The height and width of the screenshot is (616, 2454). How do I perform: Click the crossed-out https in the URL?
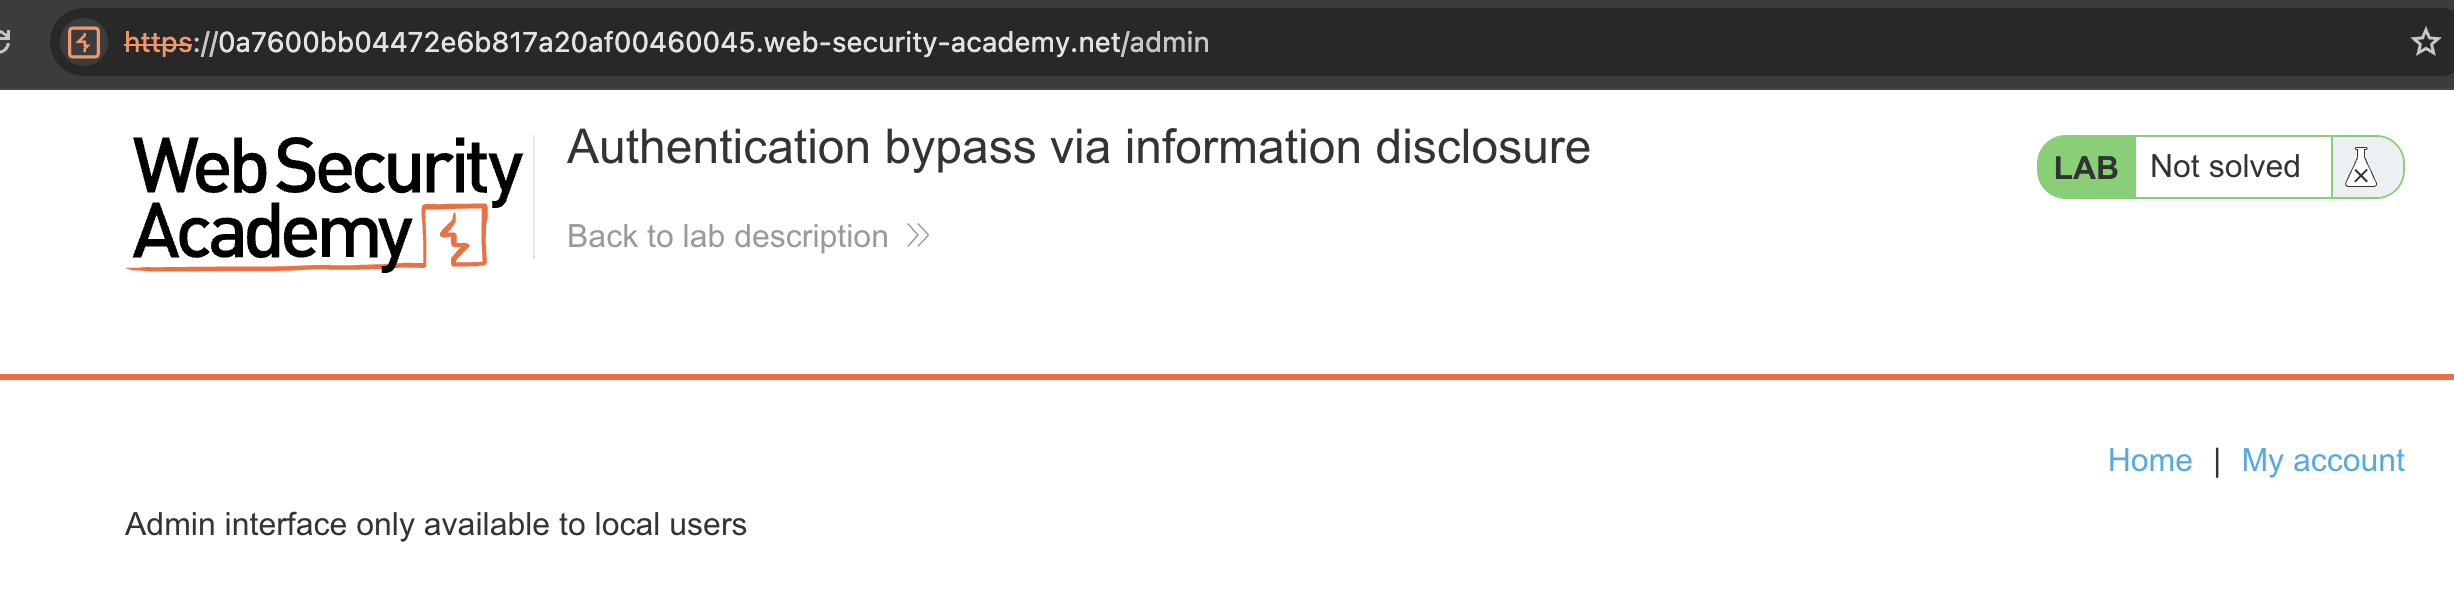[x=158, y=42]
